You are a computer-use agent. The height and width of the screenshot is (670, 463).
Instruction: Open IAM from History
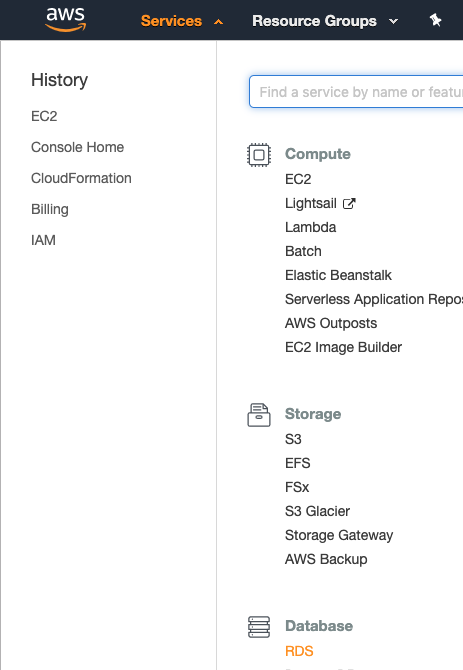pos(43,240)
